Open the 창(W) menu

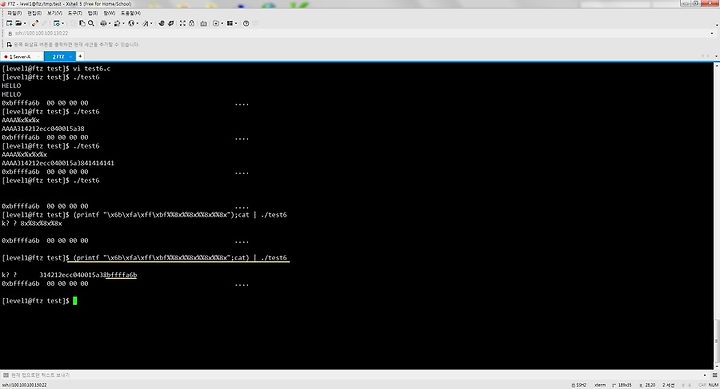[109, 13]
